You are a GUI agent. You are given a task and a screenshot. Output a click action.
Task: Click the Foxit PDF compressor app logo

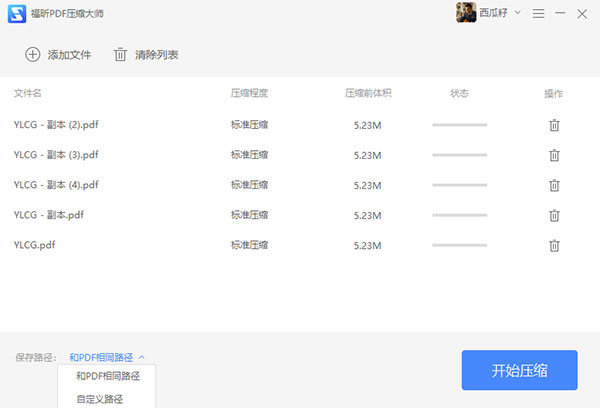(x=14, y=14)
